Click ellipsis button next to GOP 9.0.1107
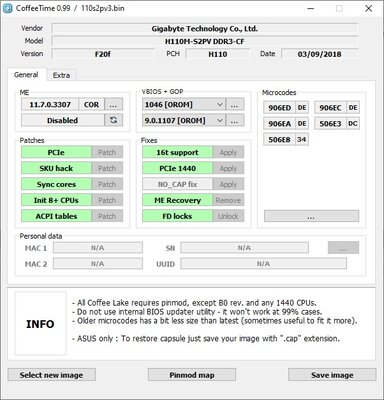The image size is (384, 400). tap(235, 120)
